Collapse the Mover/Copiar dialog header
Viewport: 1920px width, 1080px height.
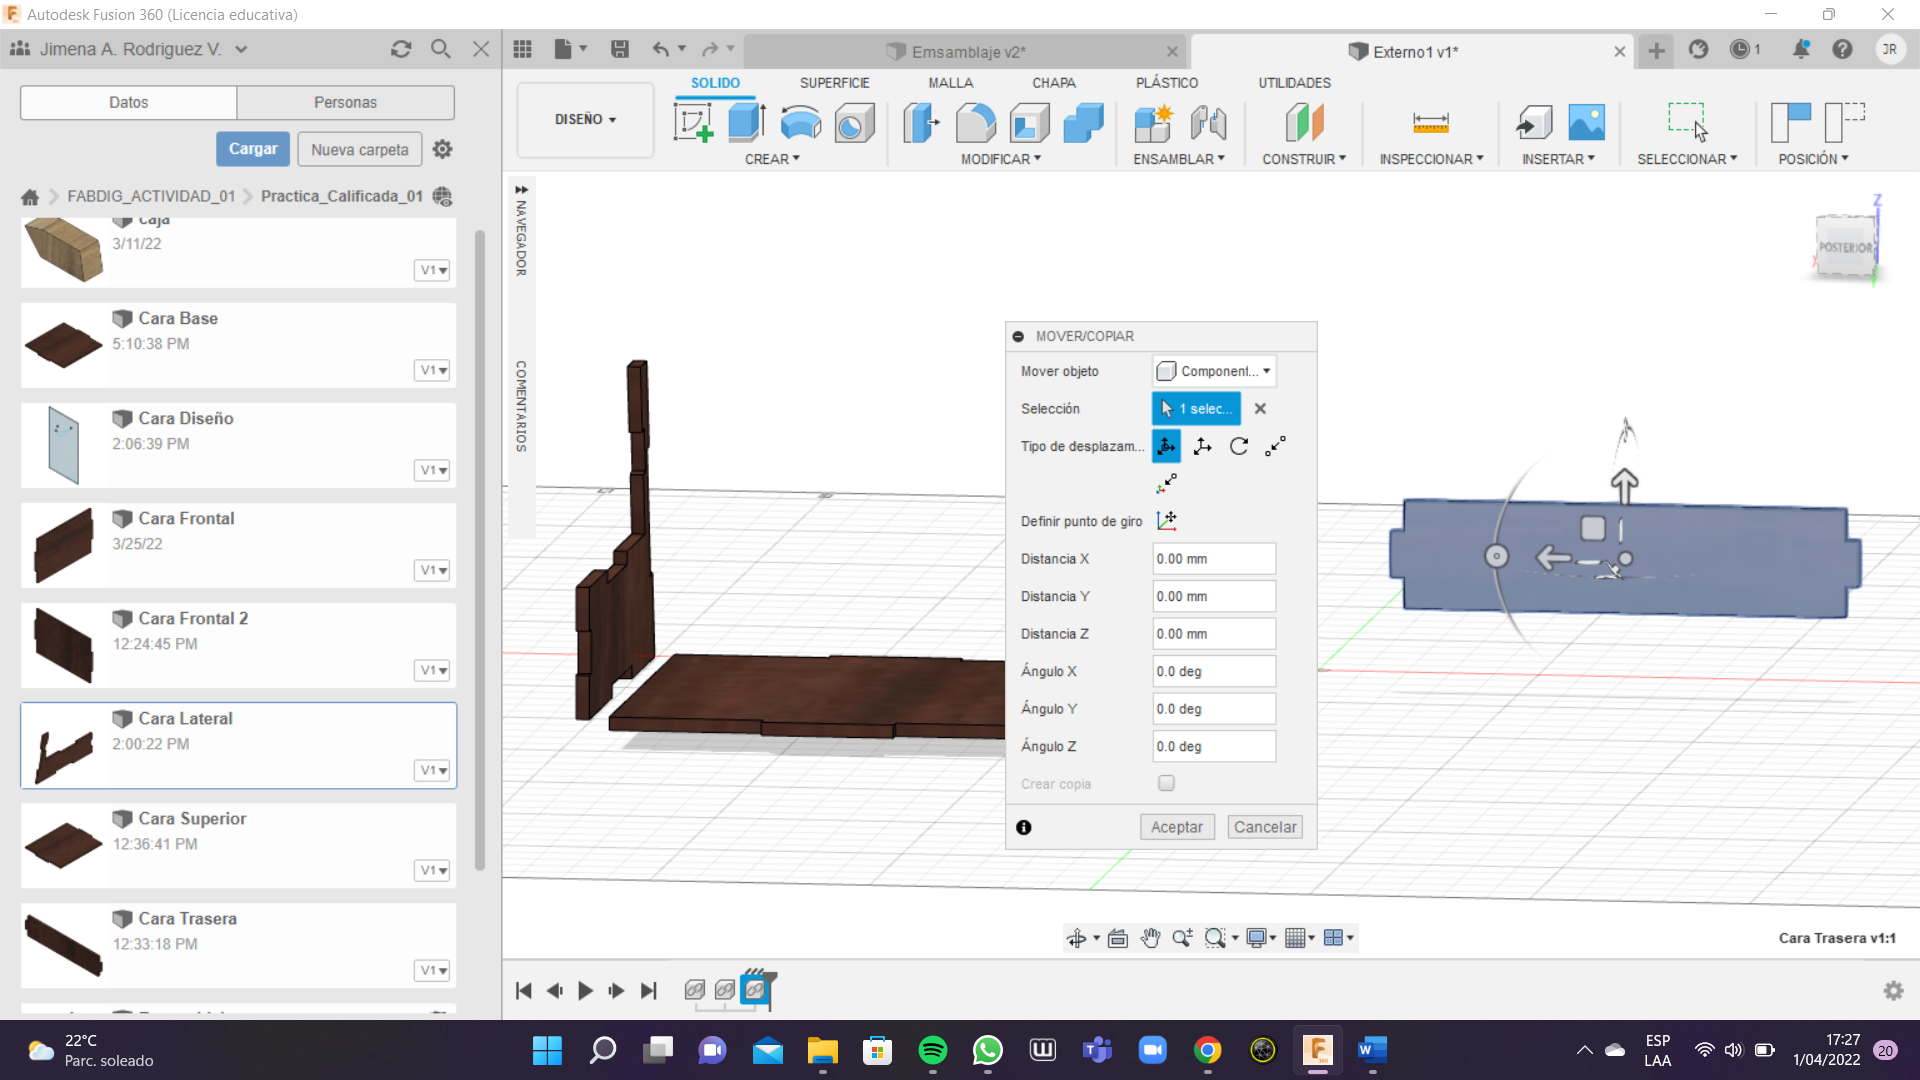pyautogui.click(x=1018, y=337)
